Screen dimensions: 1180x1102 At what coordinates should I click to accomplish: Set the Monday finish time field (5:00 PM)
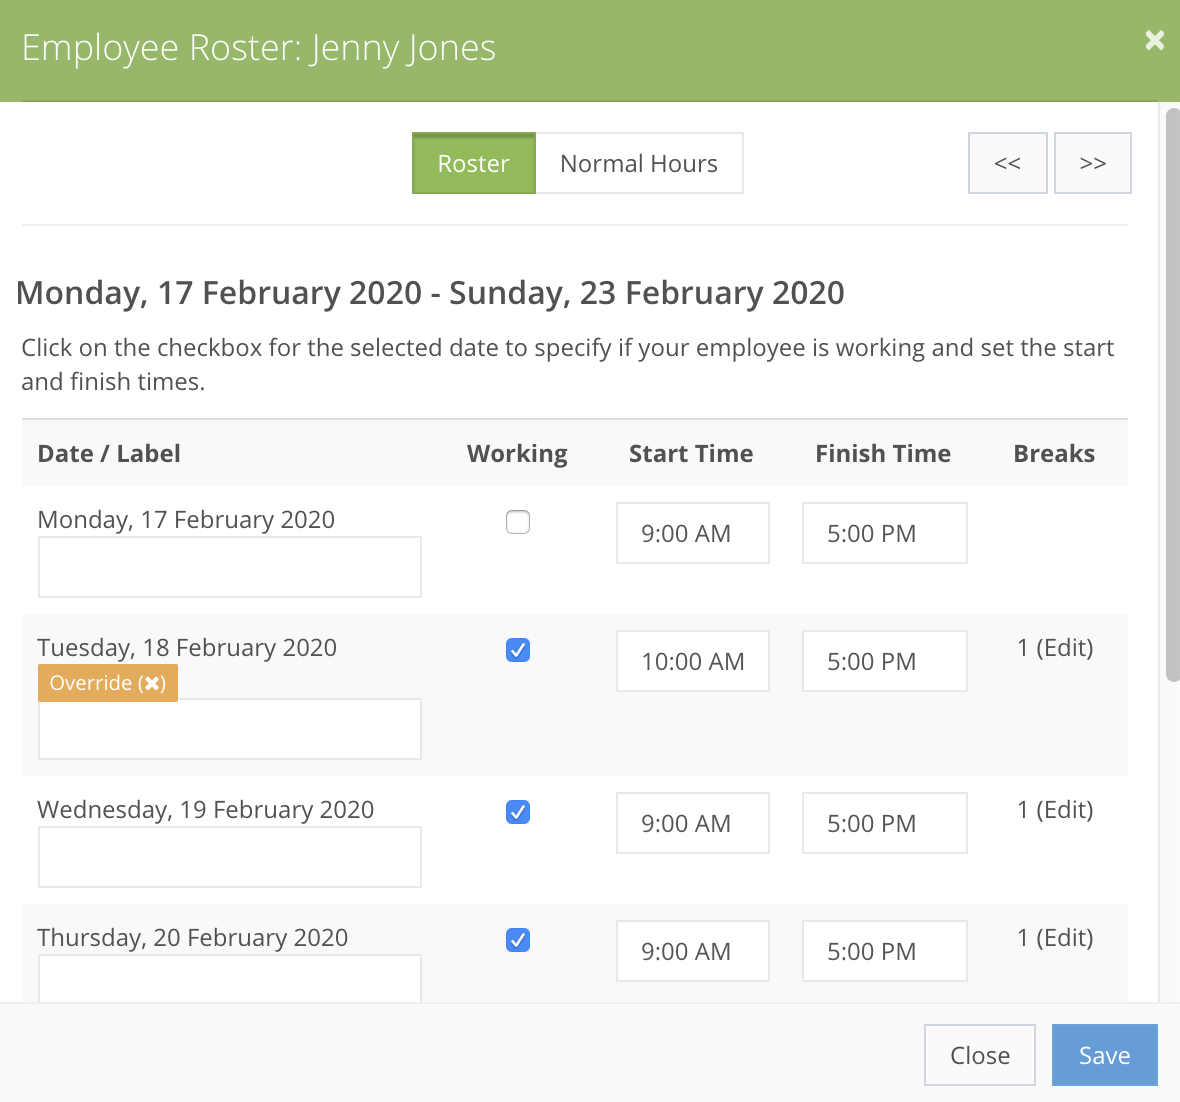pos(884,533)
